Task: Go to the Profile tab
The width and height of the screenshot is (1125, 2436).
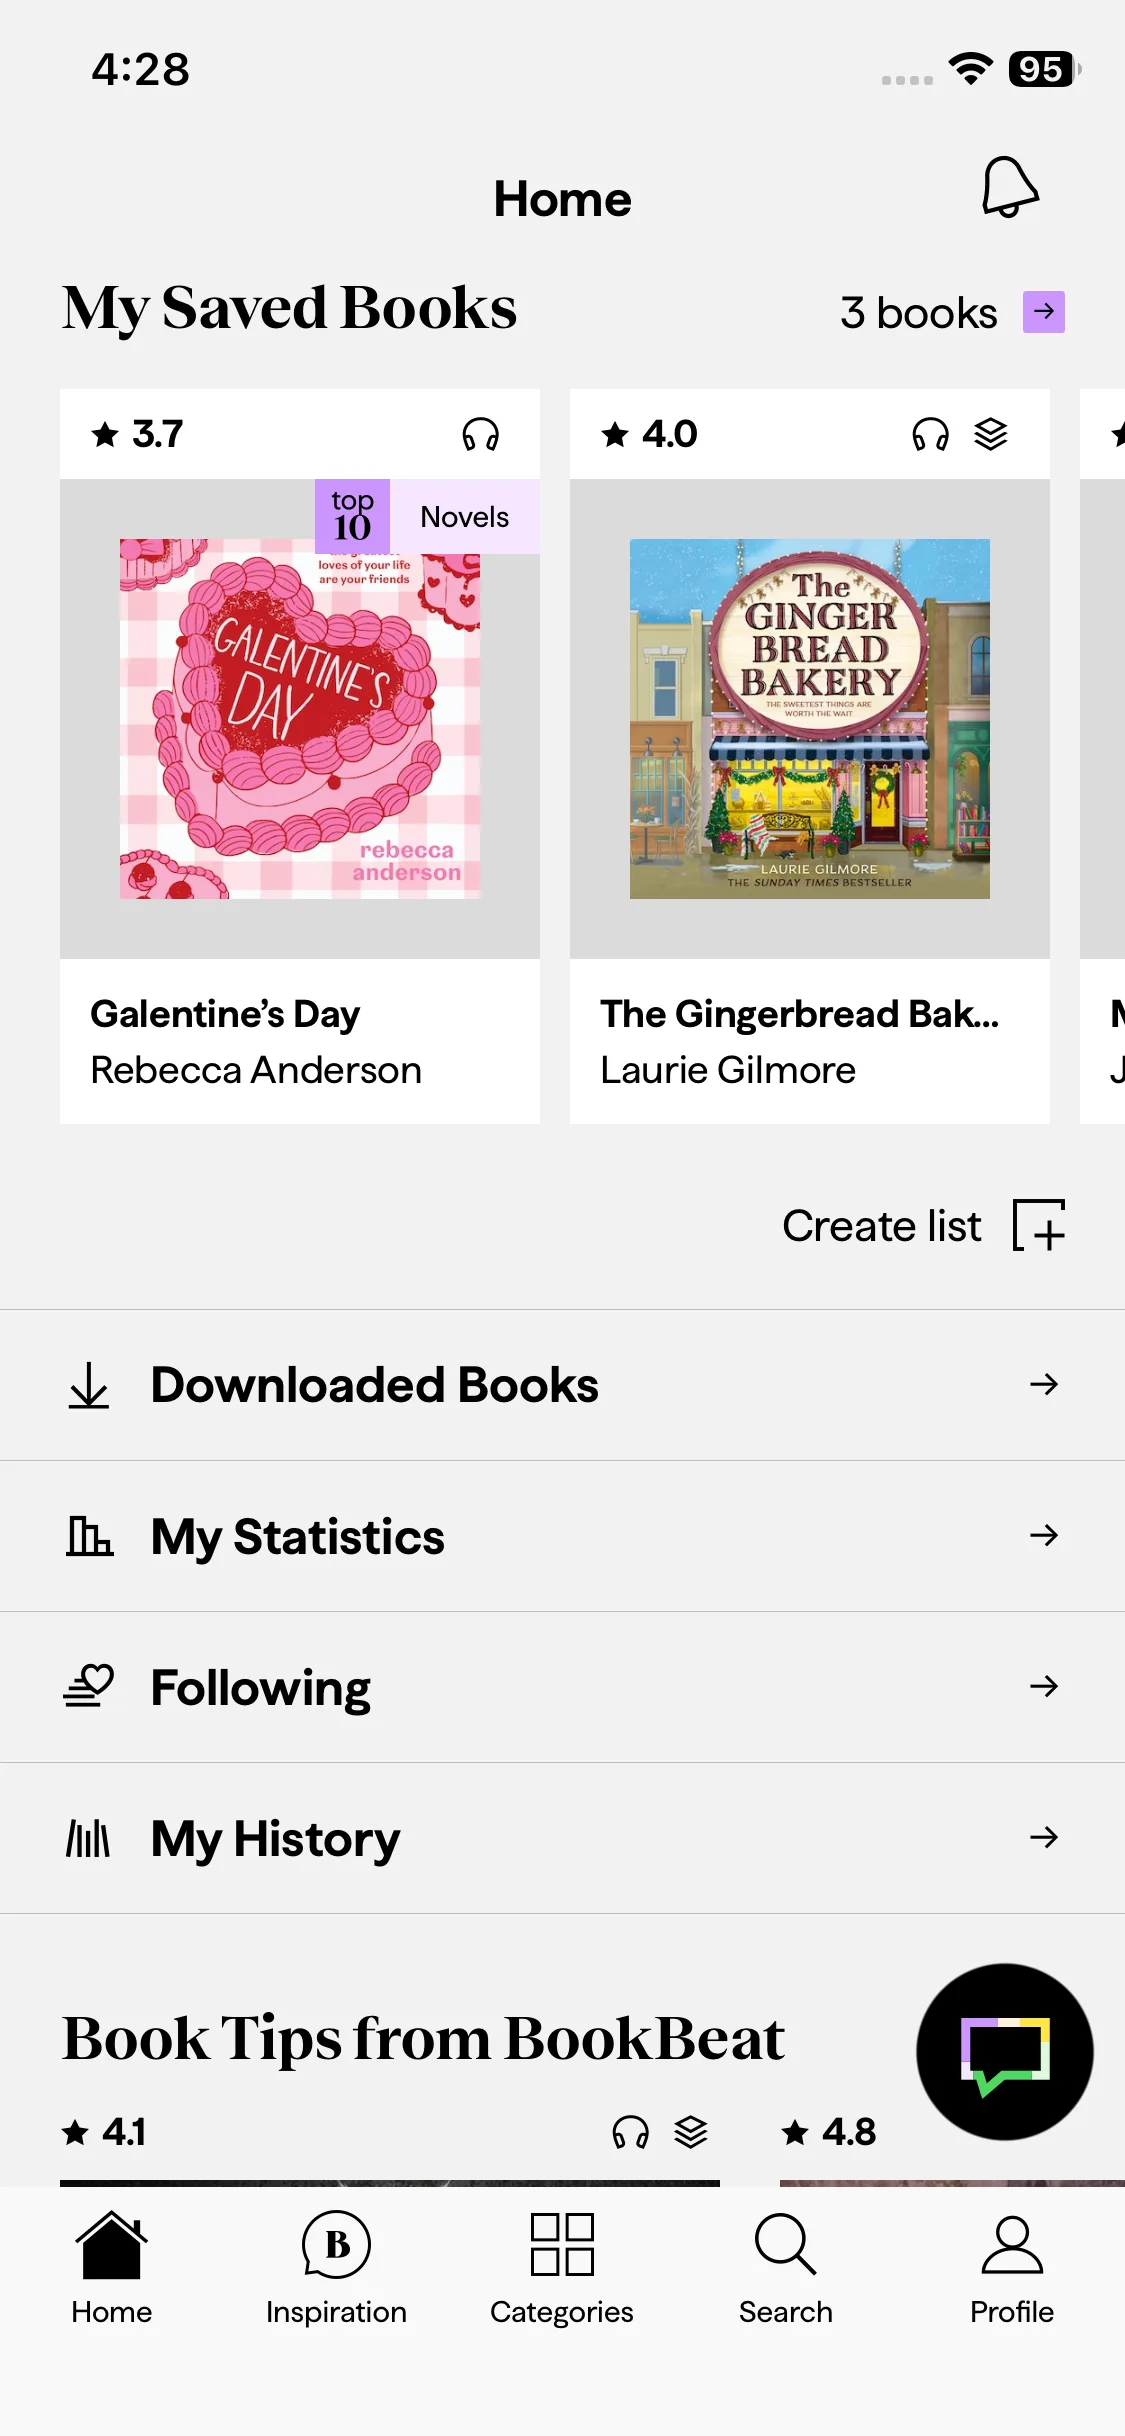Action: click(x=1011, y=2268)
